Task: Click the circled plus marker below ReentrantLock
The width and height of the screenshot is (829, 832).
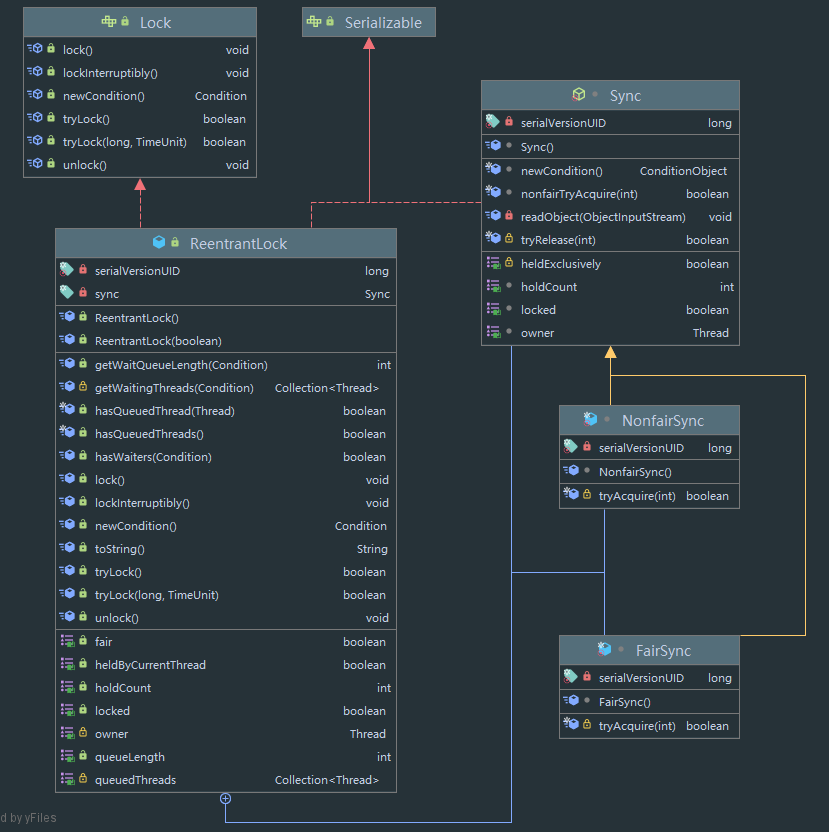Action: pos(226,798)
